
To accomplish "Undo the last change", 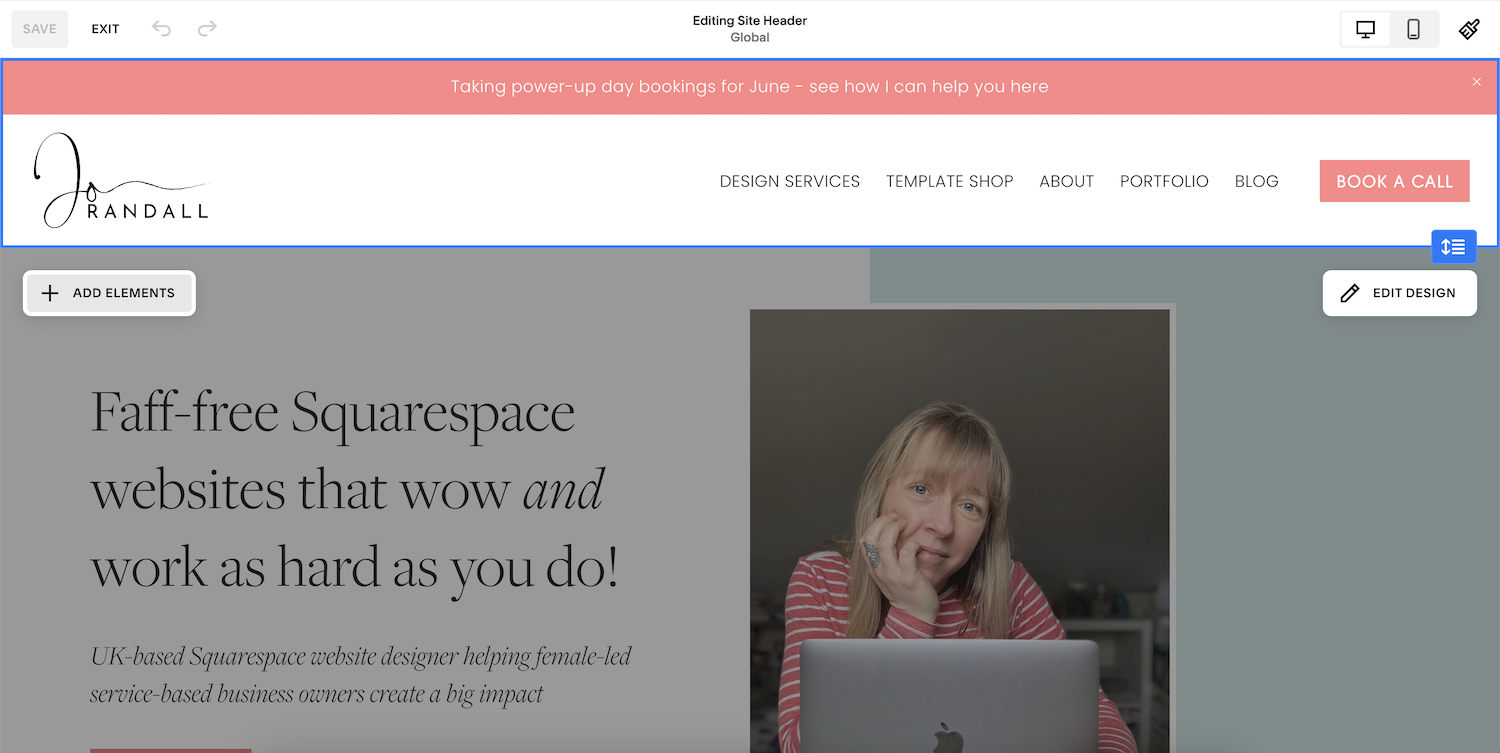I will pyautogui.click(x=160, y=28).
